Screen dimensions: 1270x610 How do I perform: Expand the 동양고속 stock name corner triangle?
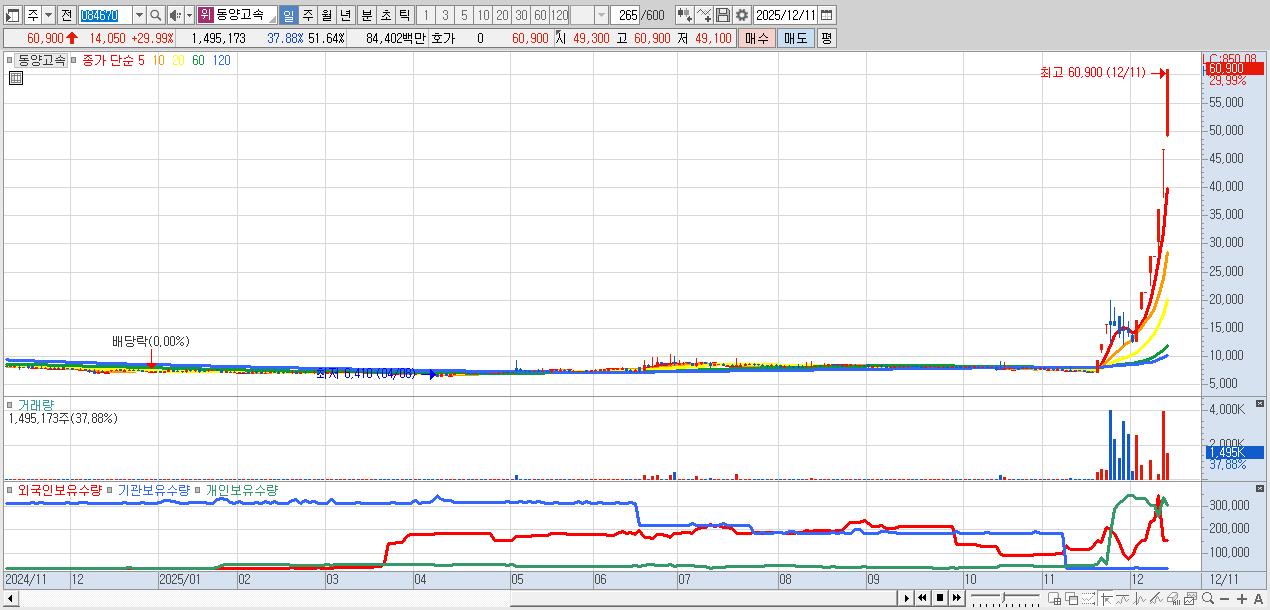point(272,20)
